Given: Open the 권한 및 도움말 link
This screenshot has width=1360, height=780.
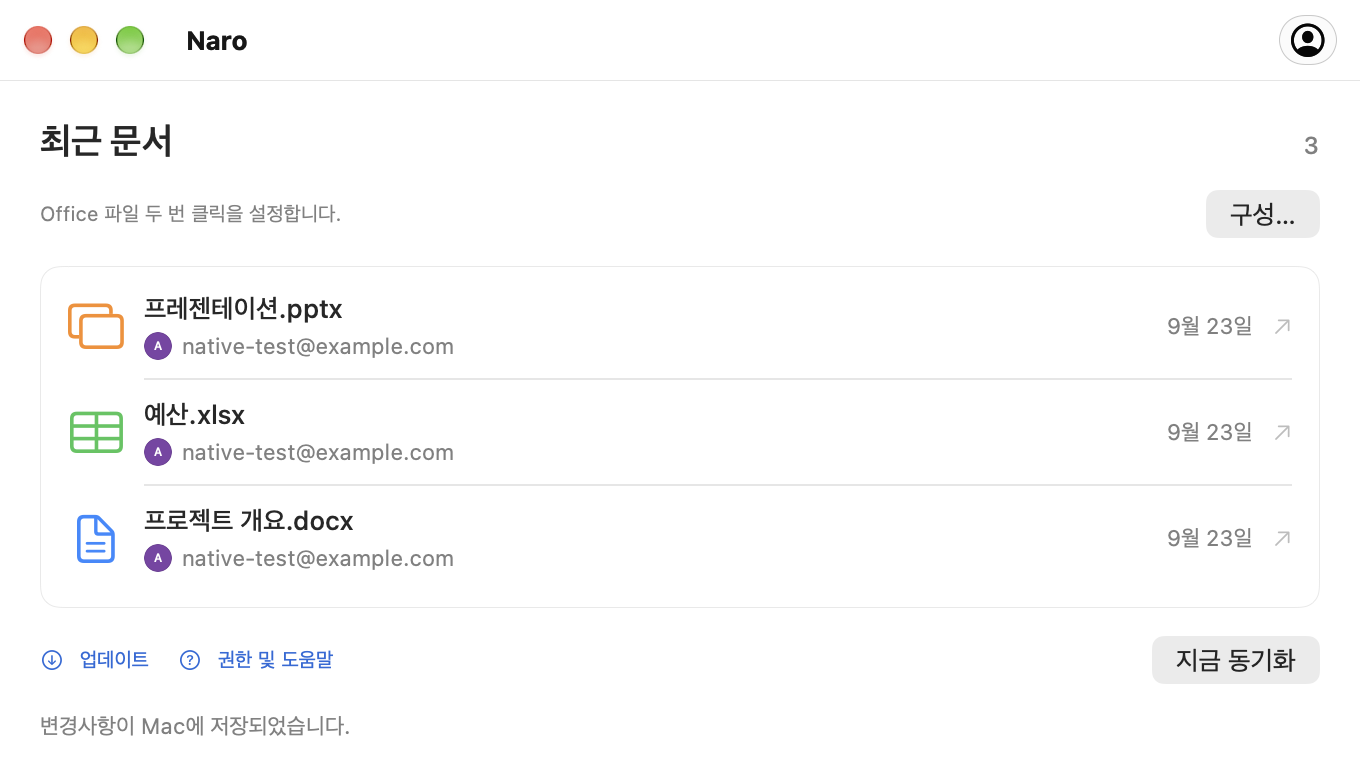Looking at the screenshot, I should click(275, 660).
